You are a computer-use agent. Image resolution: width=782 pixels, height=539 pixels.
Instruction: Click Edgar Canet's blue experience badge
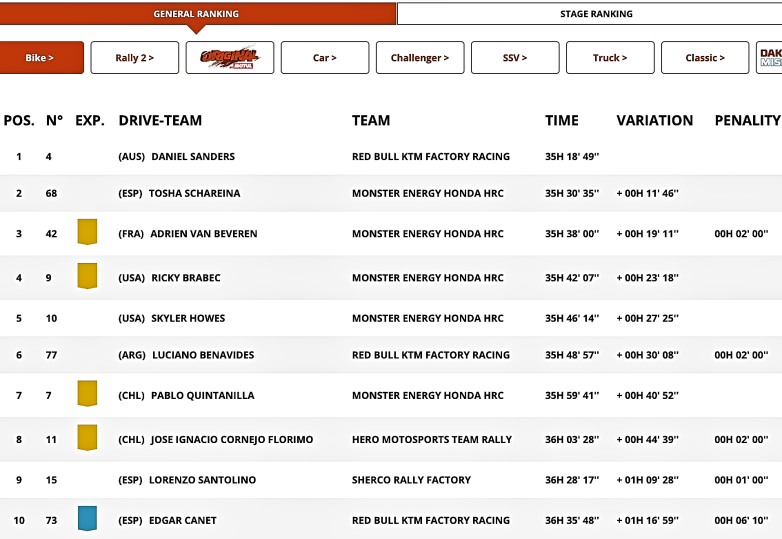tap(87, 519)
